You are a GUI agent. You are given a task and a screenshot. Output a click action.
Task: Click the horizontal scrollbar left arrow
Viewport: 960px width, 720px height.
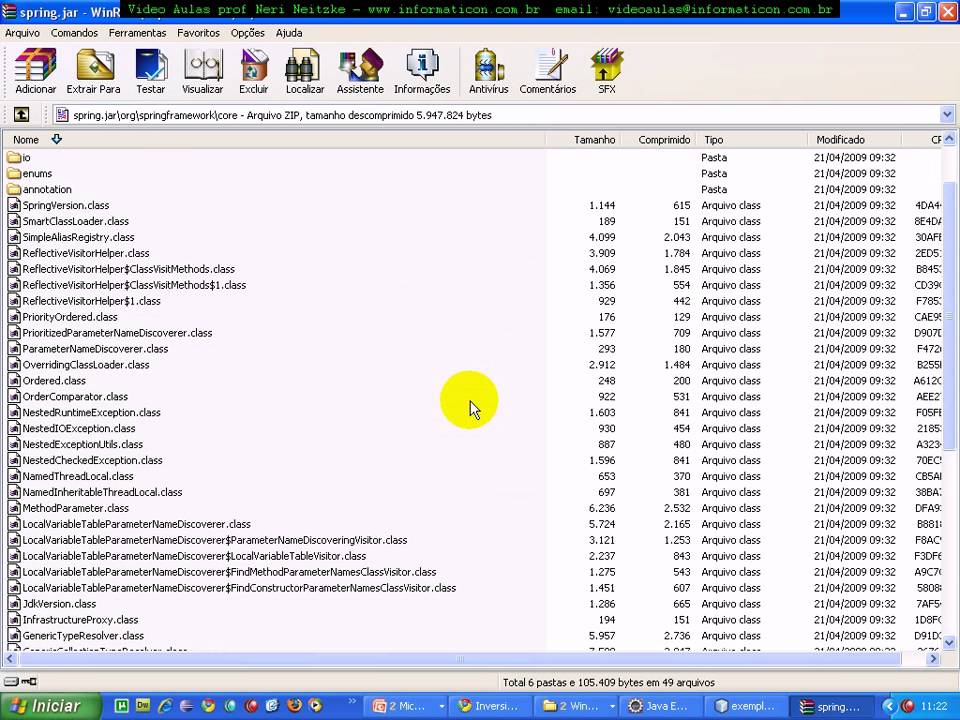click(9, 659)
